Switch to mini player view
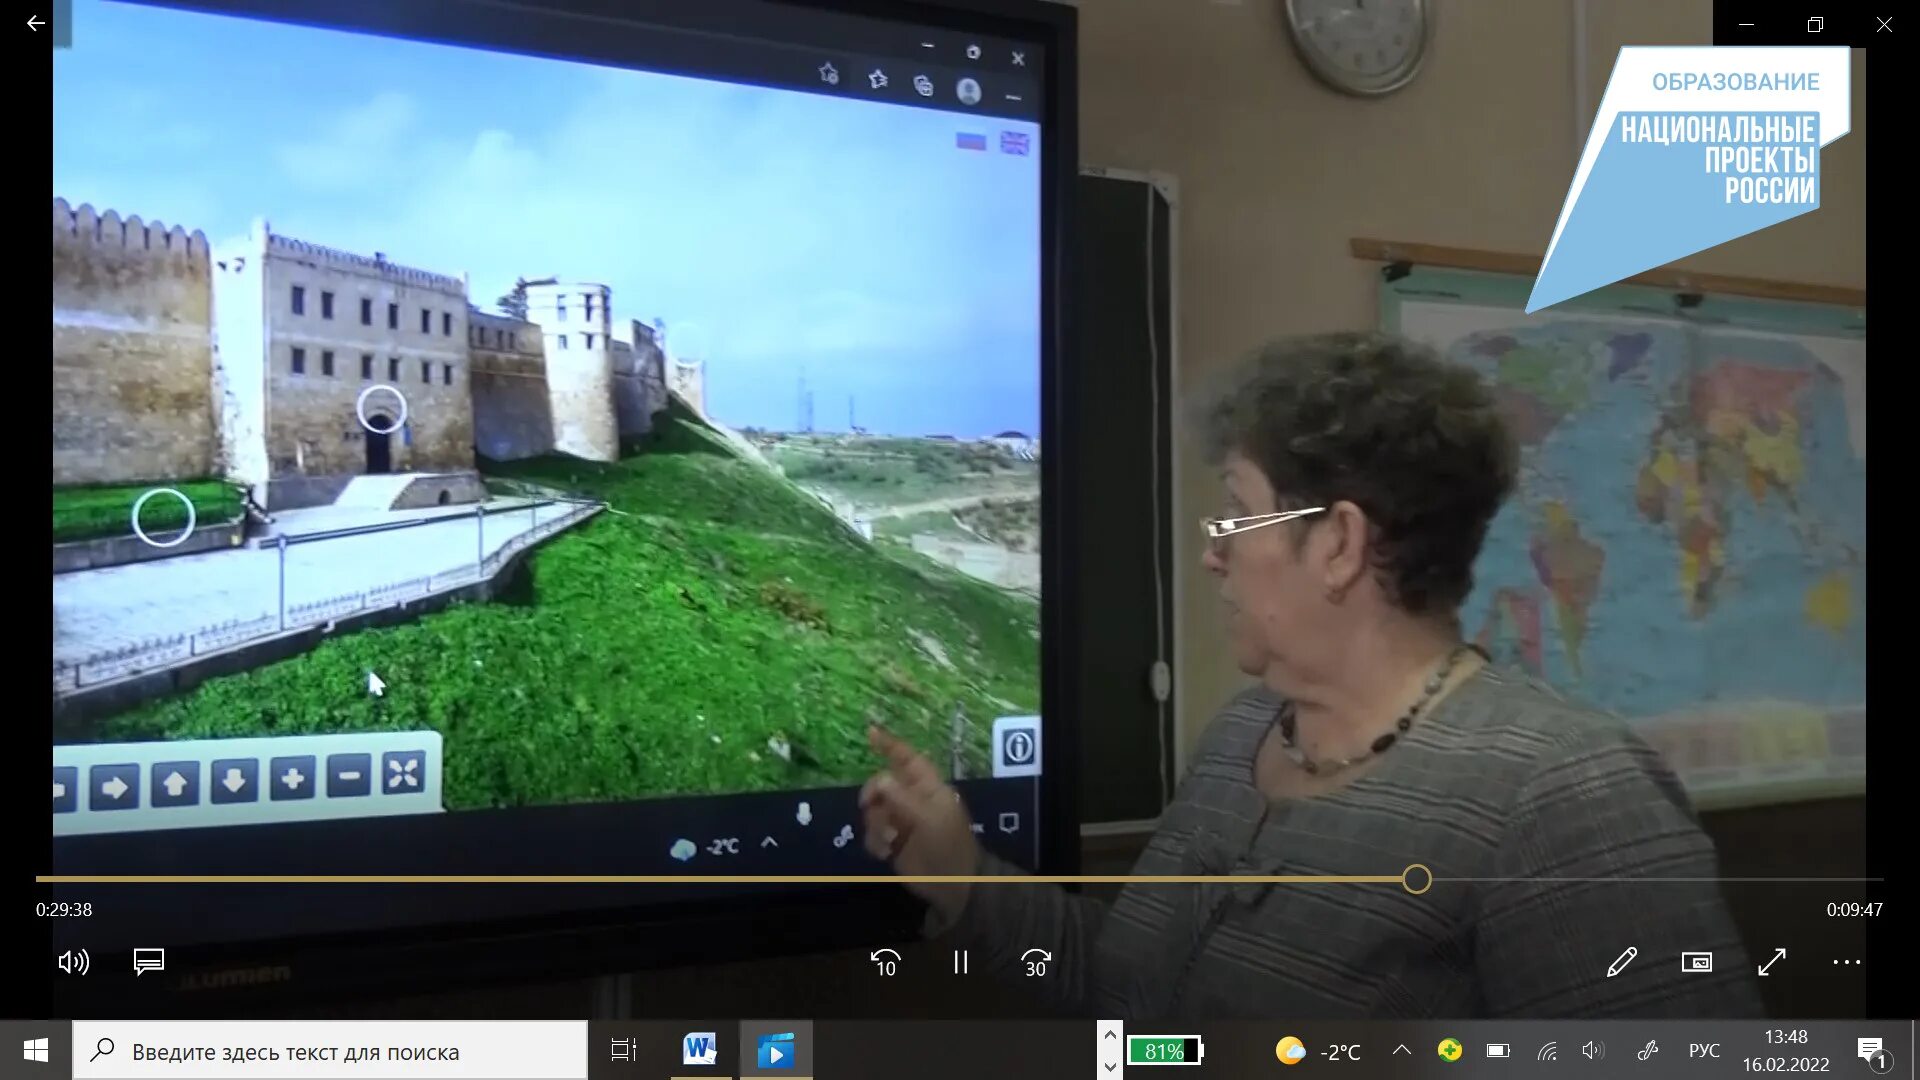The width and height of the screenshot is (1920, 1080). (x=1697, y=962)
